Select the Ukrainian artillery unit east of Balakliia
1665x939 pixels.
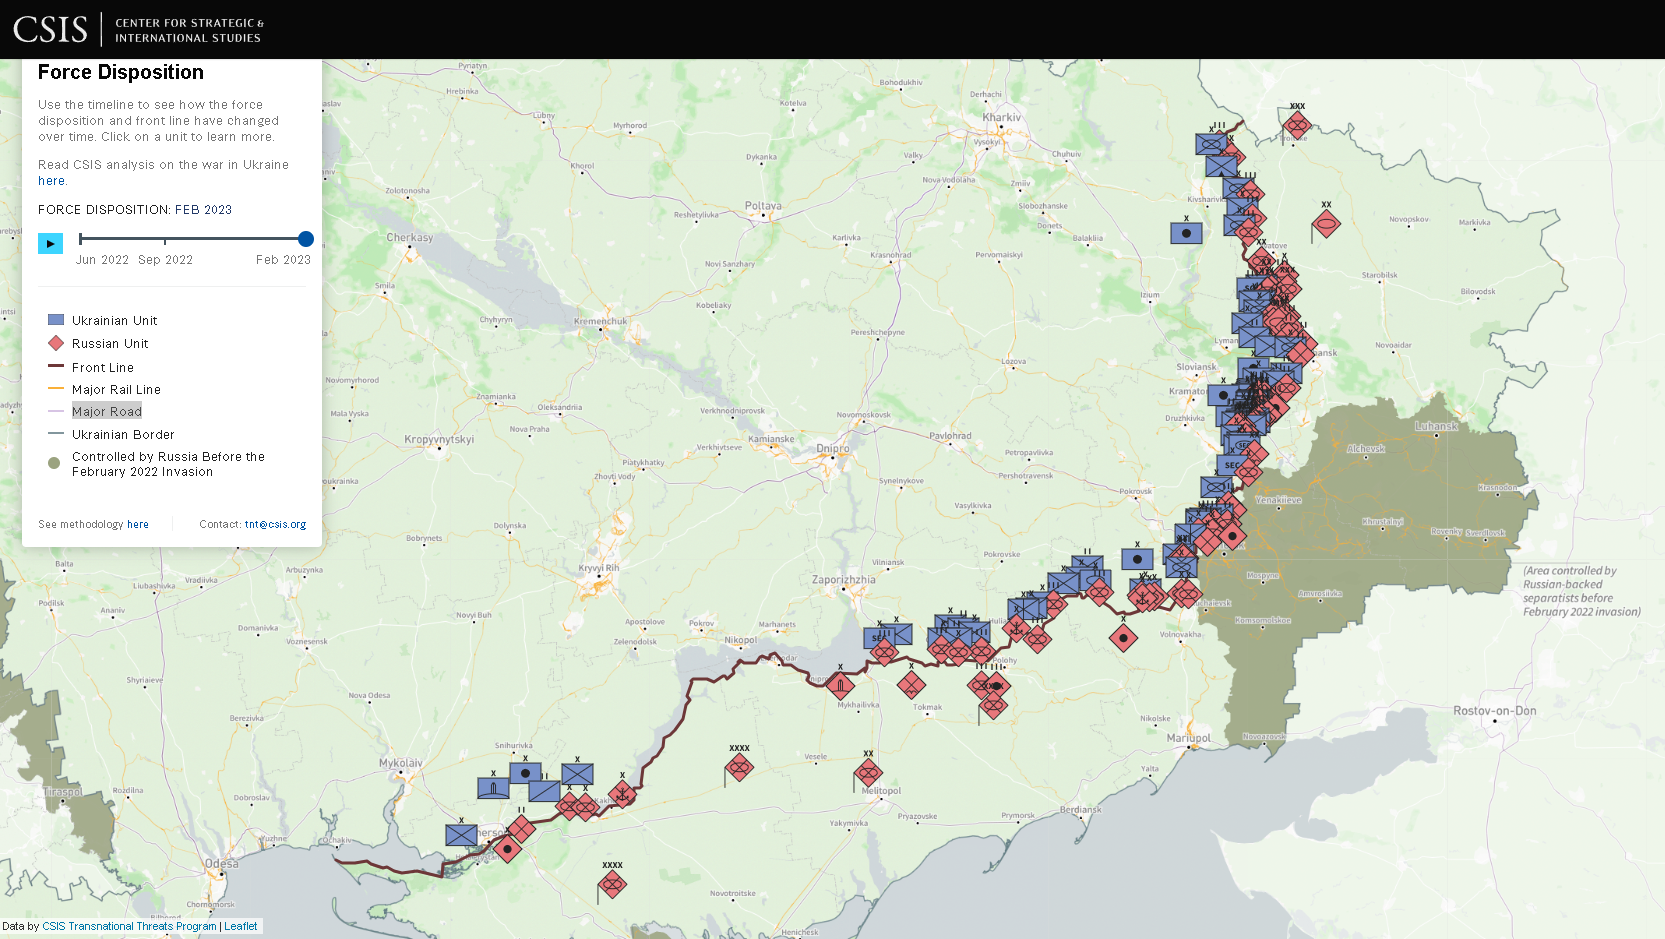click(x=1186, y=233)
